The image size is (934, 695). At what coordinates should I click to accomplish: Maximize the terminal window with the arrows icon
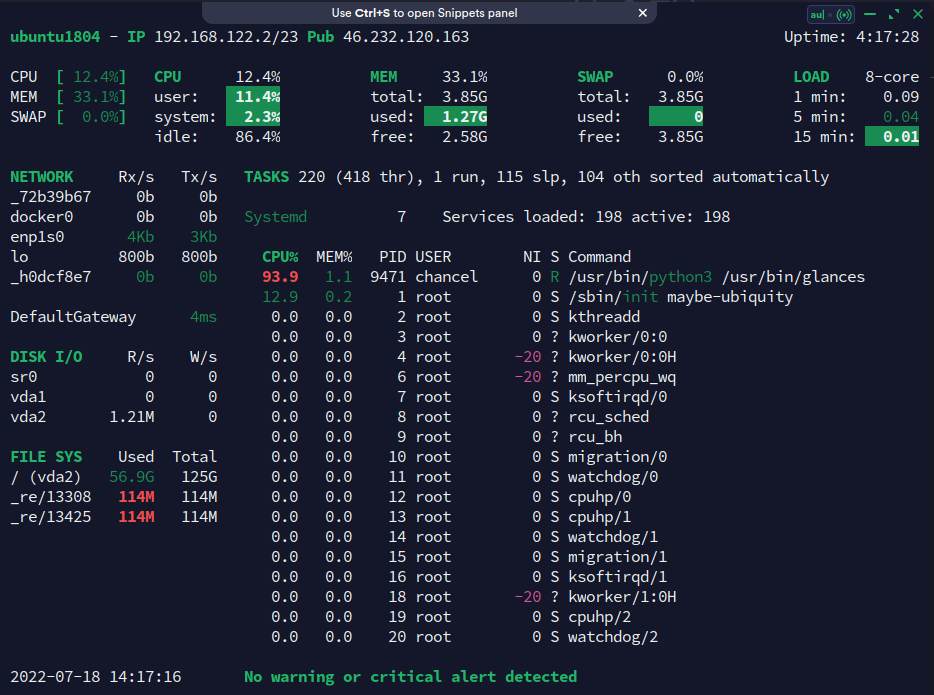pyautogui.click(x=894, y=14)
